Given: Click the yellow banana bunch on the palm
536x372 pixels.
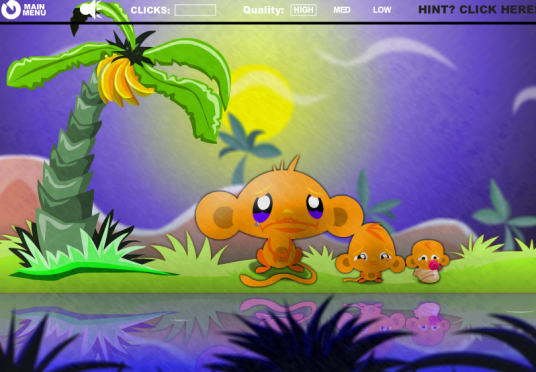Looking at the screenshot, I should pos(122,80).
